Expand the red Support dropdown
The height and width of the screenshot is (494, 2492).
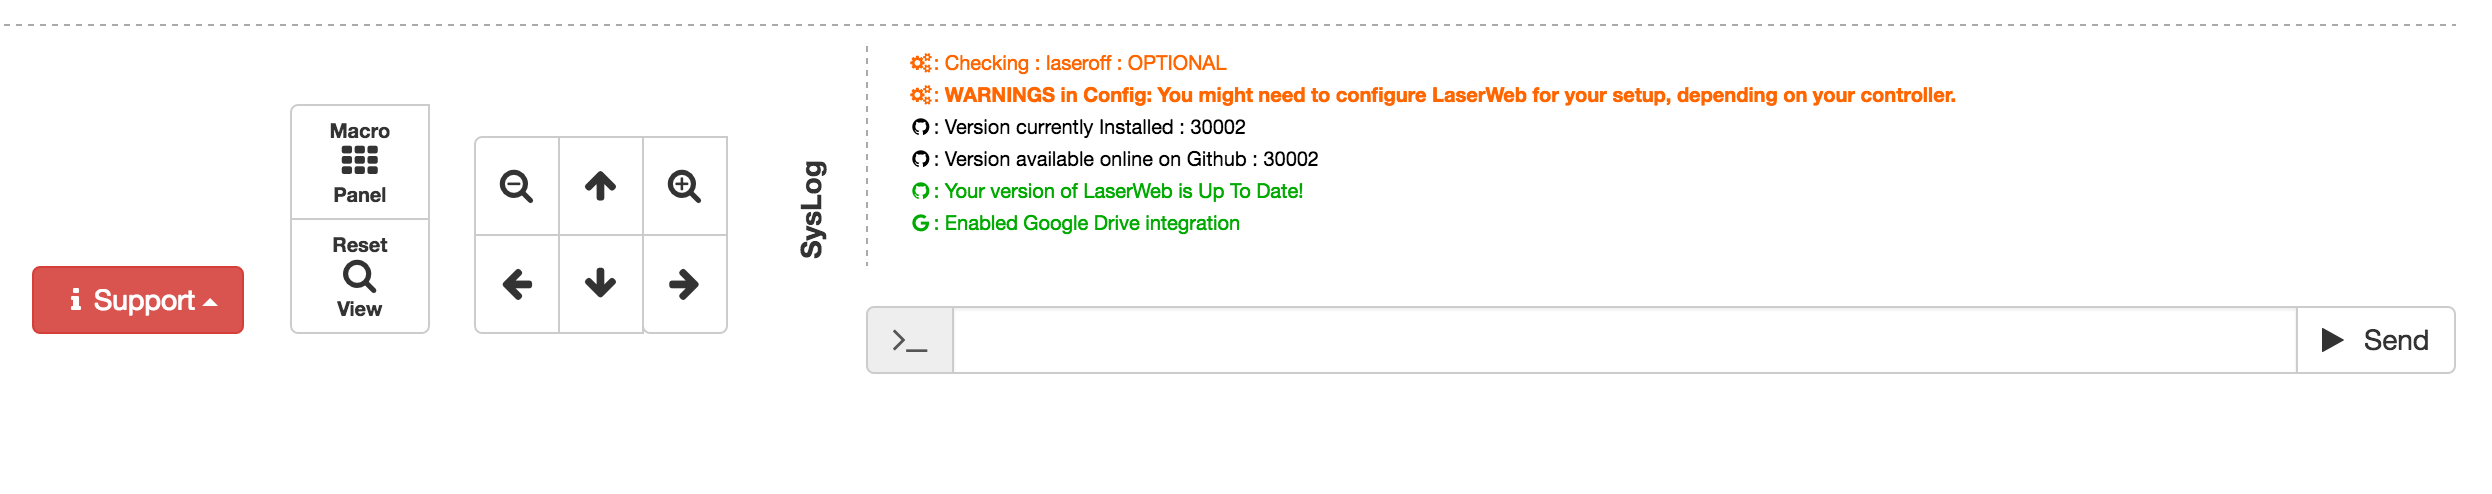point(138,300)
